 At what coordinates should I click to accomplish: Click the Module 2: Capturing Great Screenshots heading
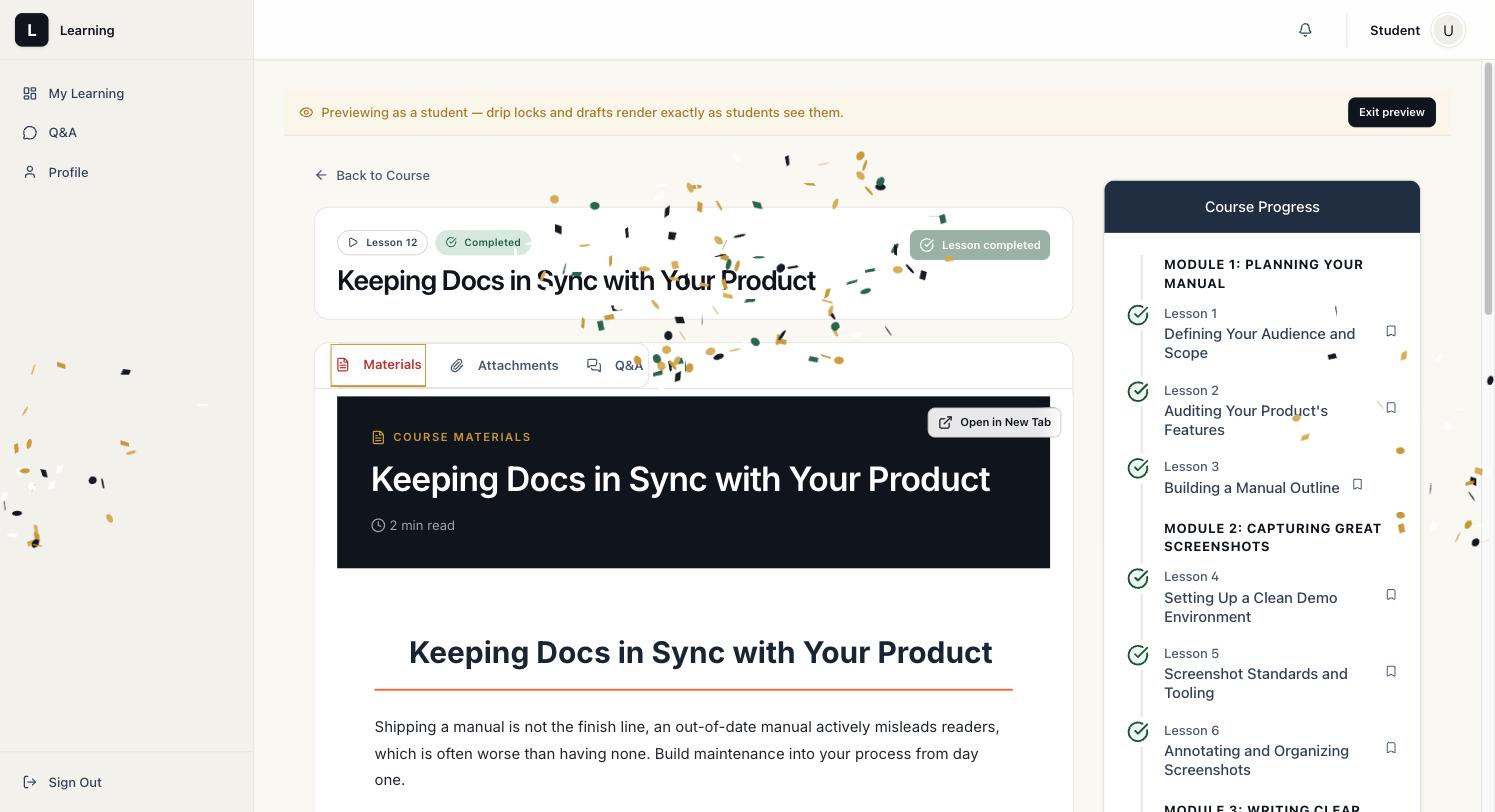pyautogui.click(x=1272, y=537)
